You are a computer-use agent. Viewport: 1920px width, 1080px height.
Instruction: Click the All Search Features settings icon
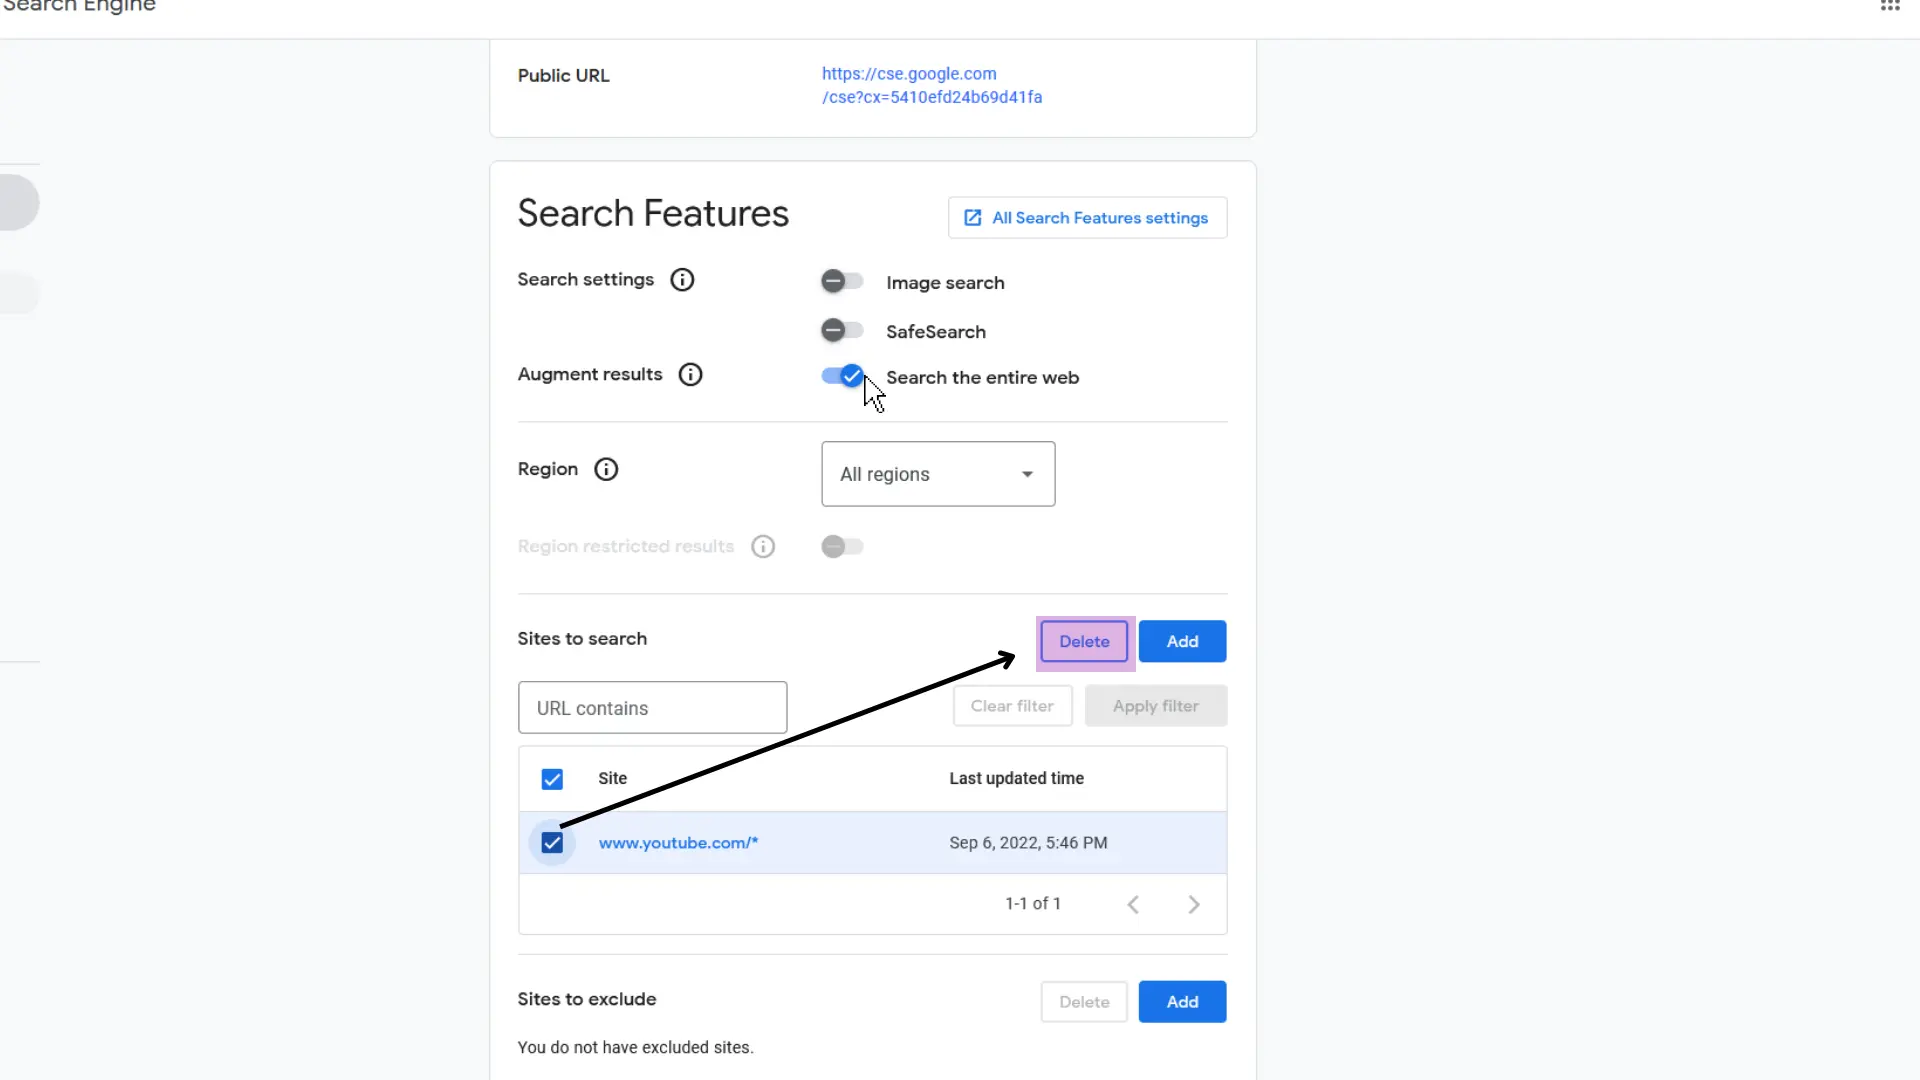click(x=973, y=218)
